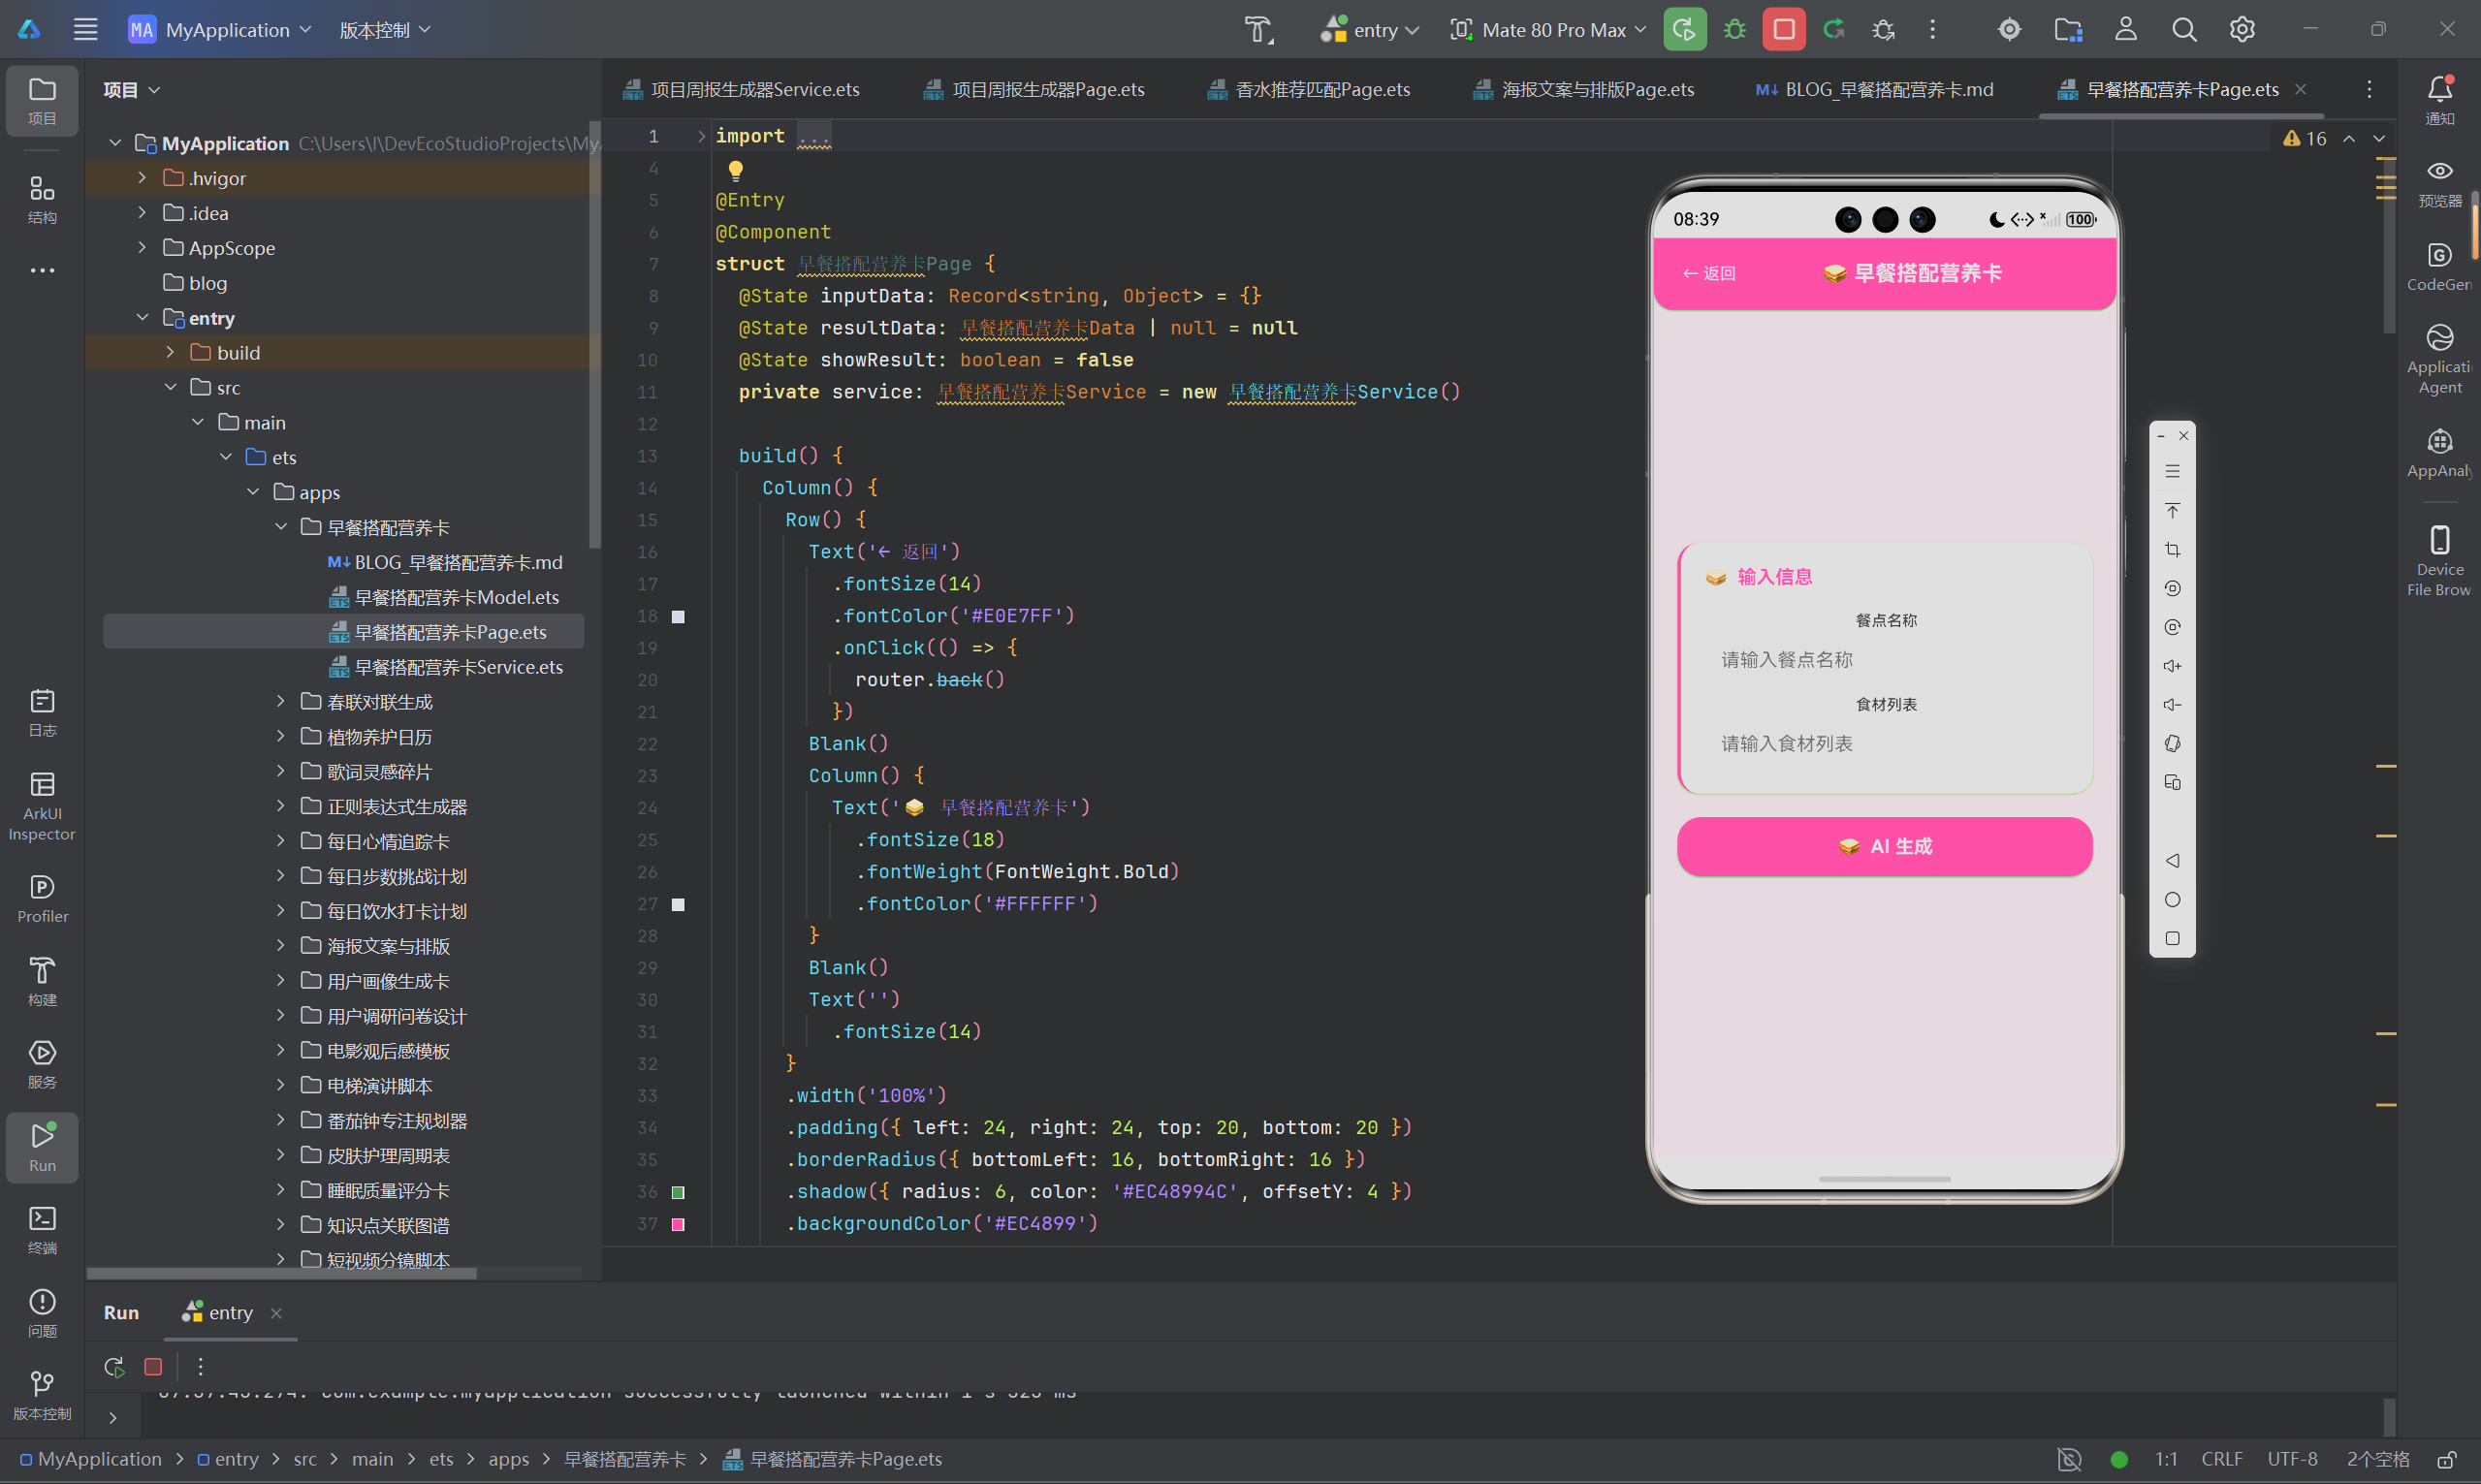Viewport: 2481px width, 1484px height.
Task: Collapse the entry module folder
Action: (x=143, y=318)
